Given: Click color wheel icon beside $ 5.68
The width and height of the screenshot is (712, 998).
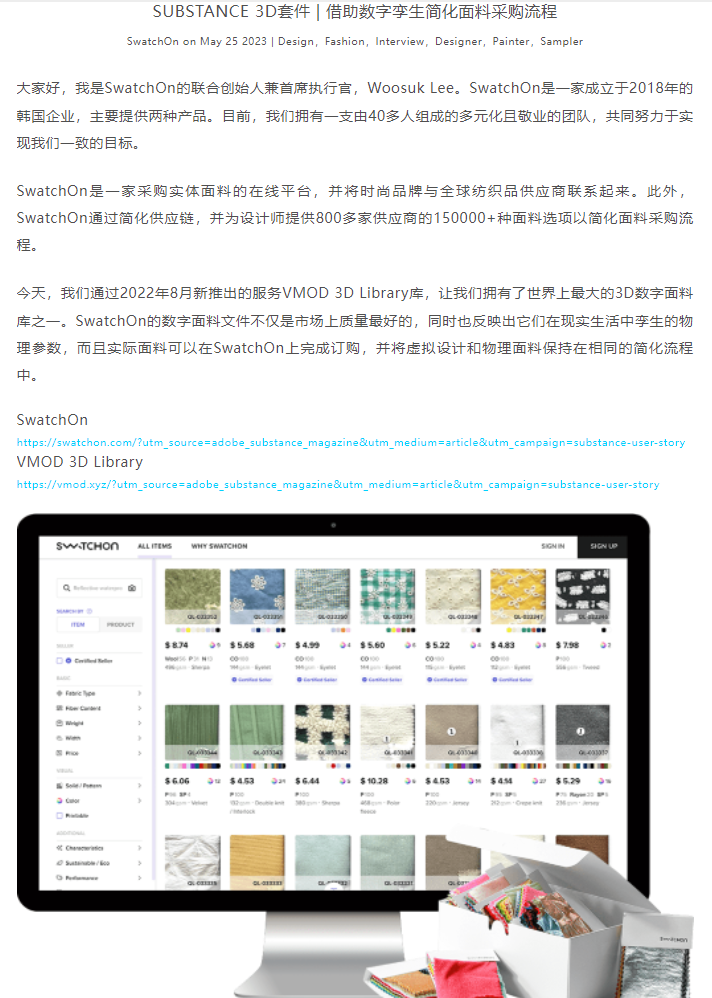Looking at the screenshot, I should pos(277,645).
